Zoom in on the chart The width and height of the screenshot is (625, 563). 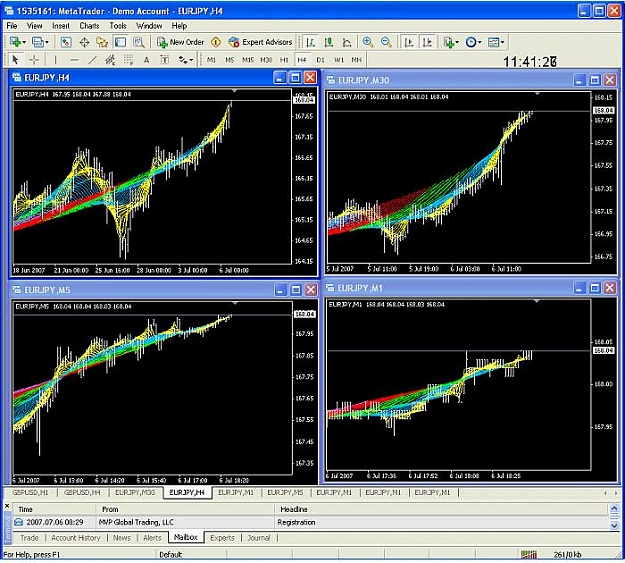368,42
